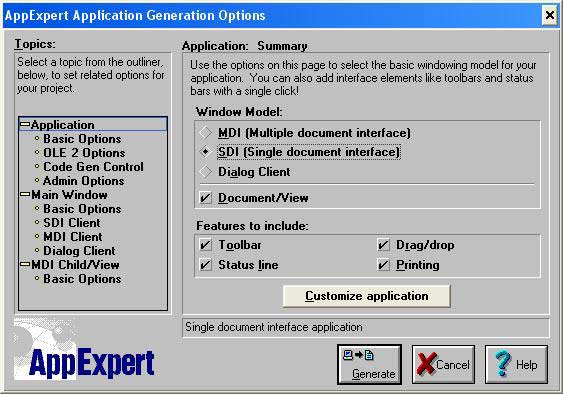Viewport: 563px width, 394px height.
Task: Select the MDI window model radio button
Action: (x=205, y=133)
